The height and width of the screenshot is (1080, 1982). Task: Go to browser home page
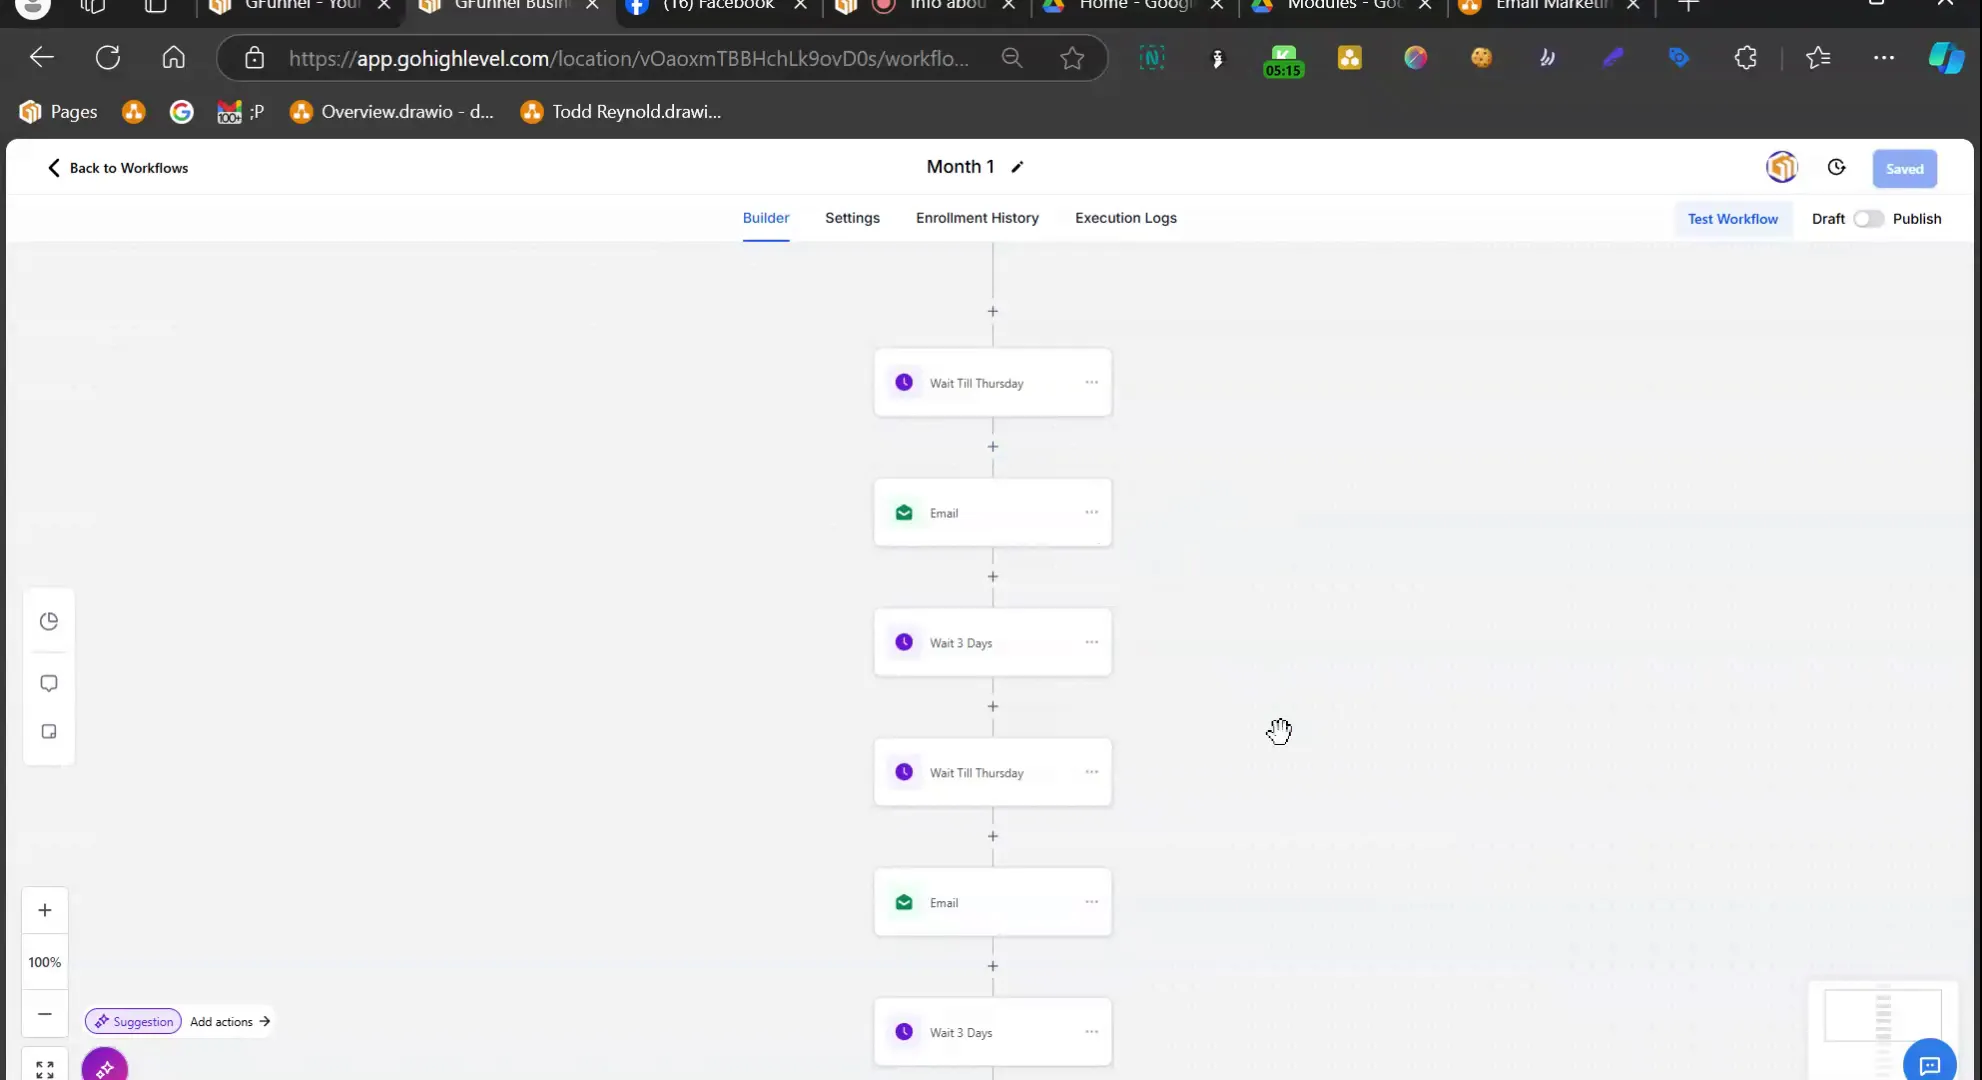click(174, 58)
